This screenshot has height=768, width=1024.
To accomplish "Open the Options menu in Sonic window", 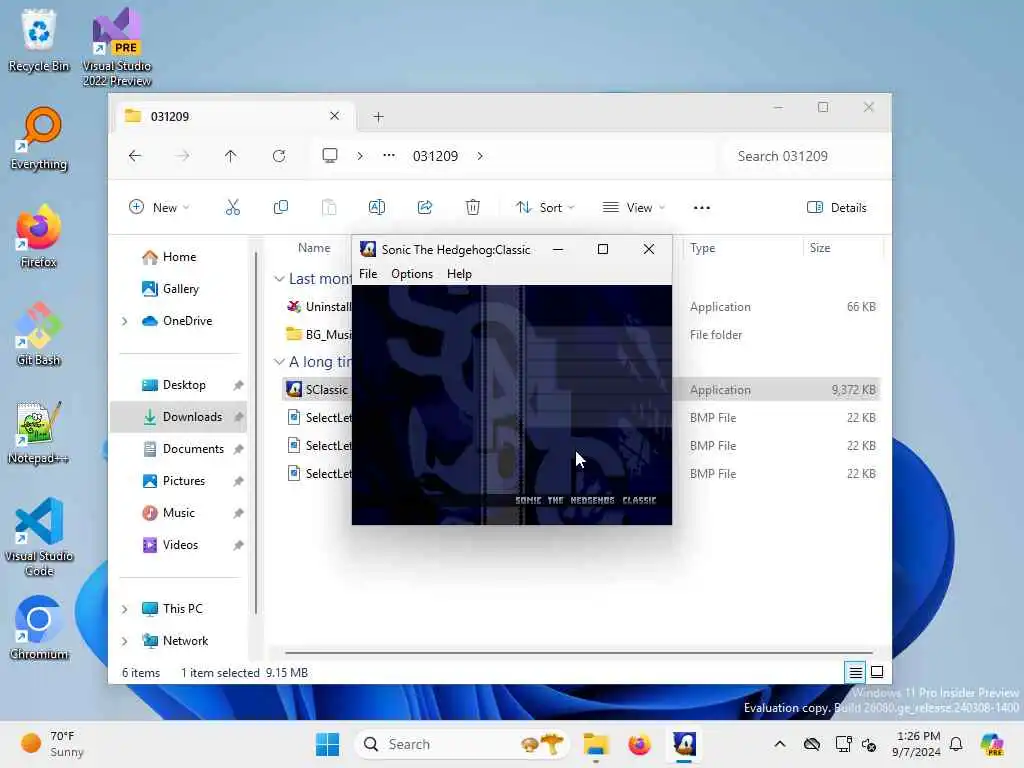I will point(411,274).
